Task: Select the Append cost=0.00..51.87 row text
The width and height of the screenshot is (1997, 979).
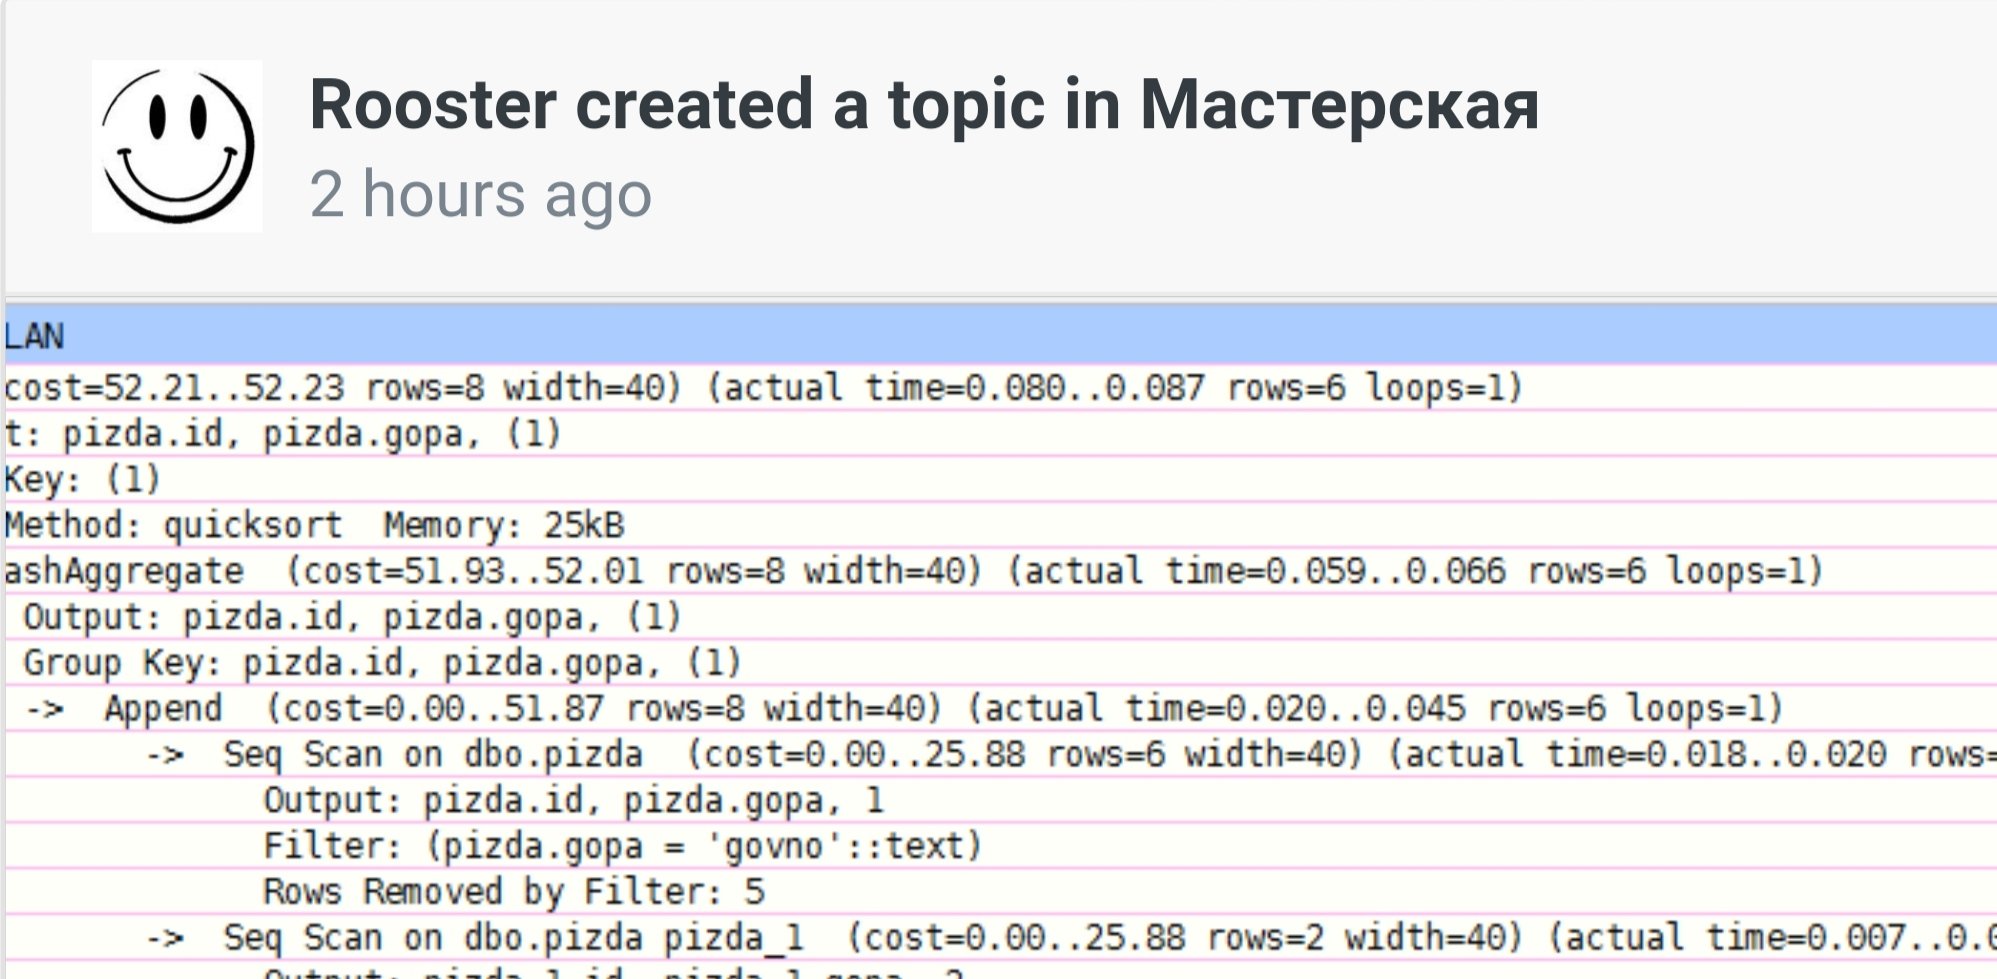Action: pyautogui.click(x=942, y=709)
